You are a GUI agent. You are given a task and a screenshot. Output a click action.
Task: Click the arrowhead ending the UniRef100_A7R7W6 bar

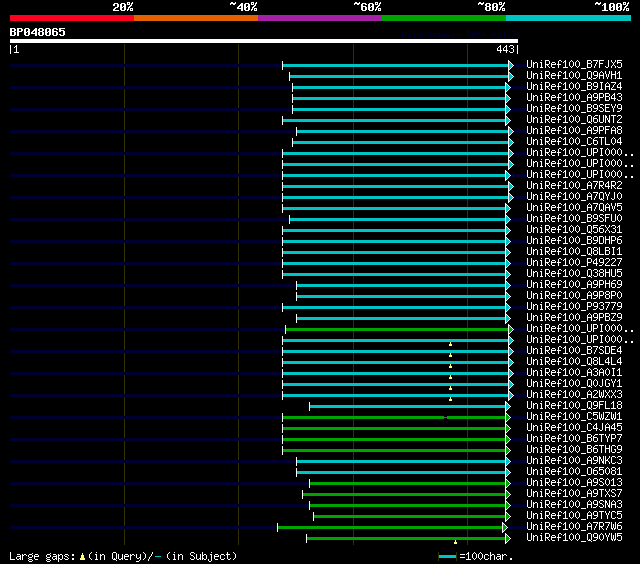point(505,527)
